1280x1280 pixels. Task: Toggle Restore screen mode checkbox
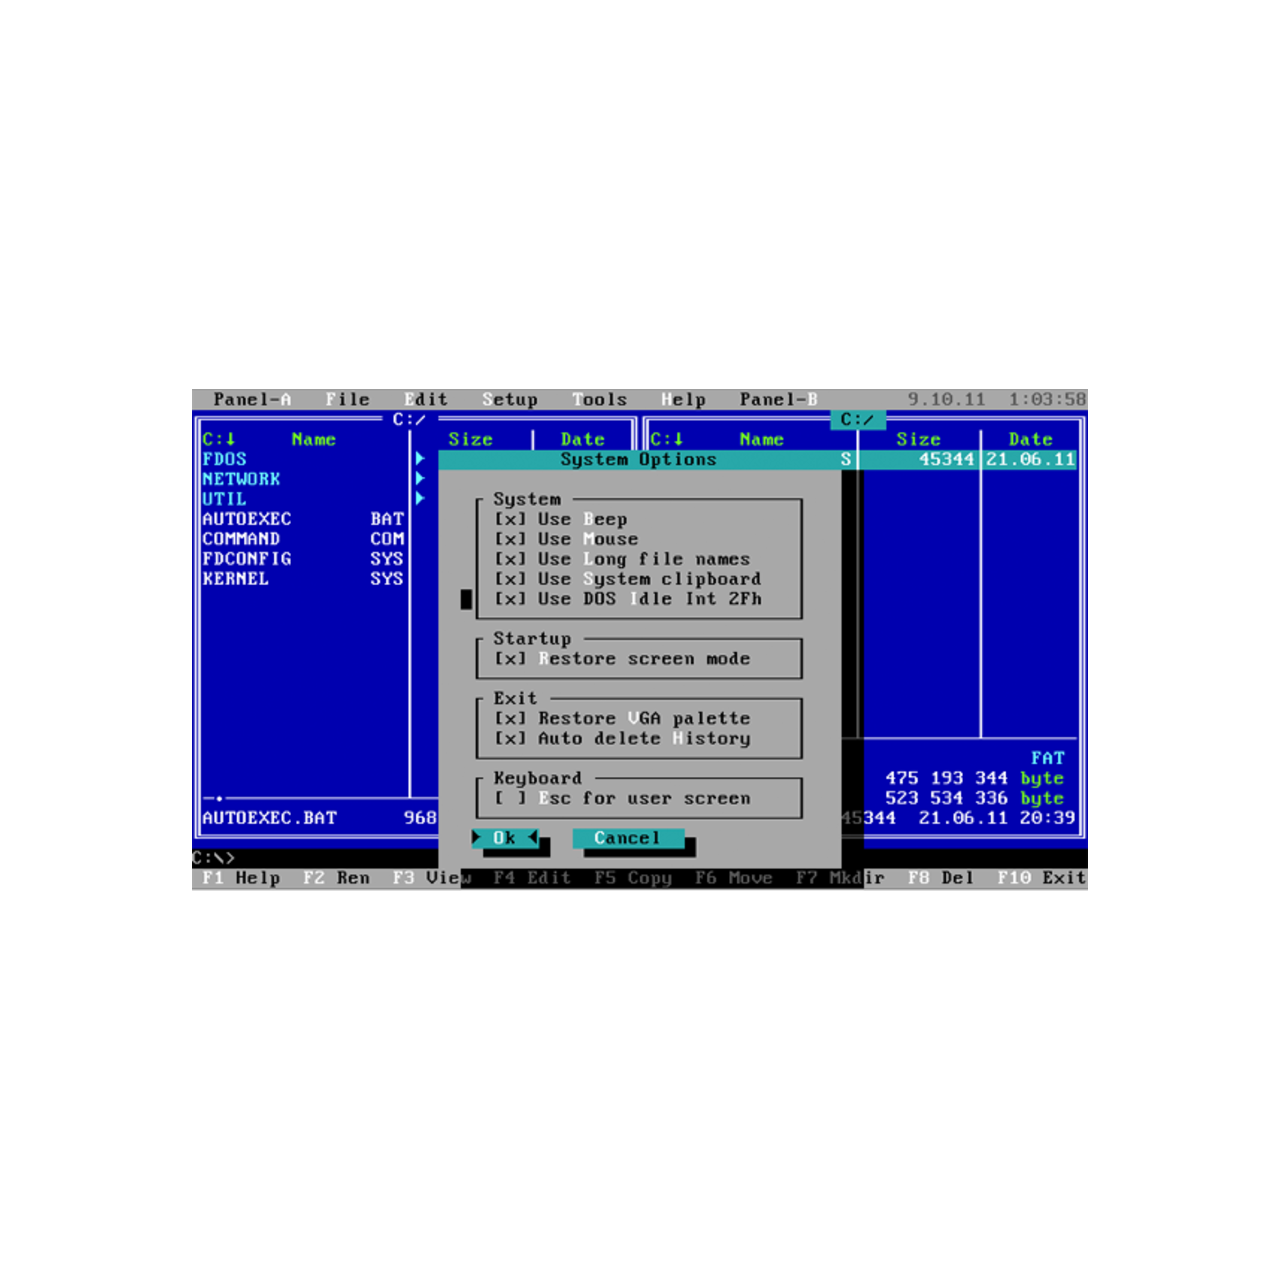510,658
